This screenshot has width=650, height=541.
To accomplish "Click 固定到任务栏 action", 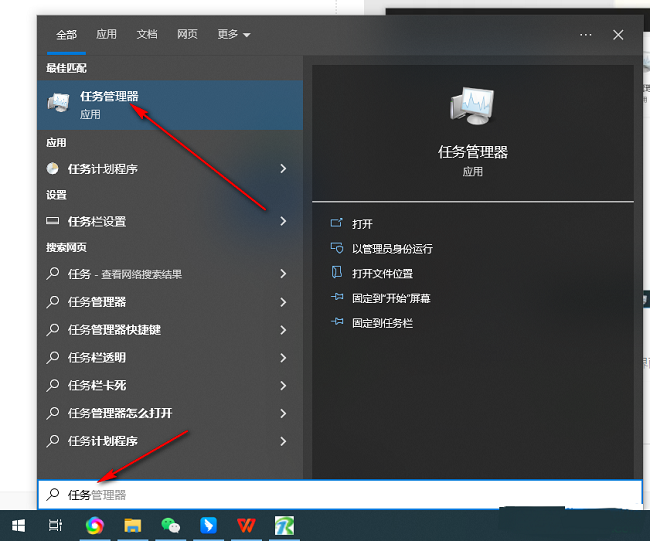I will 382,323.
